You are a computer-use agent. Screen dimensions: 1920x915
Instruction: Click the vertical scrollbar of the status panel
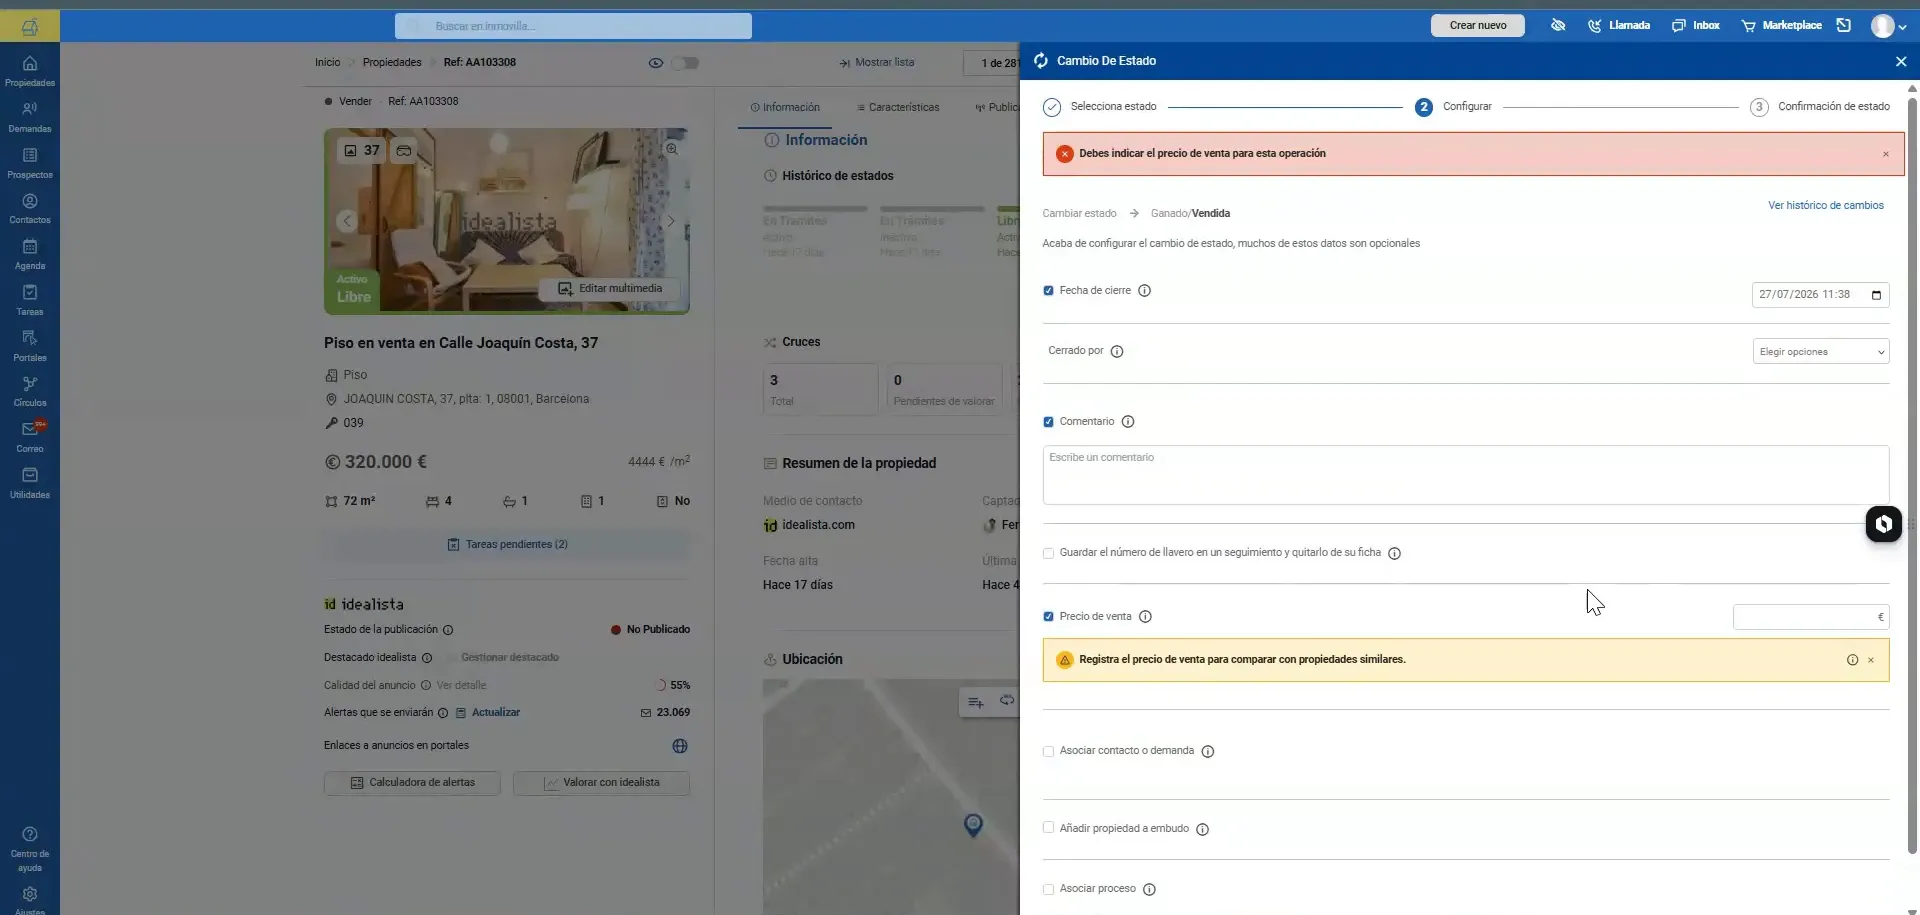(1912, 470)
